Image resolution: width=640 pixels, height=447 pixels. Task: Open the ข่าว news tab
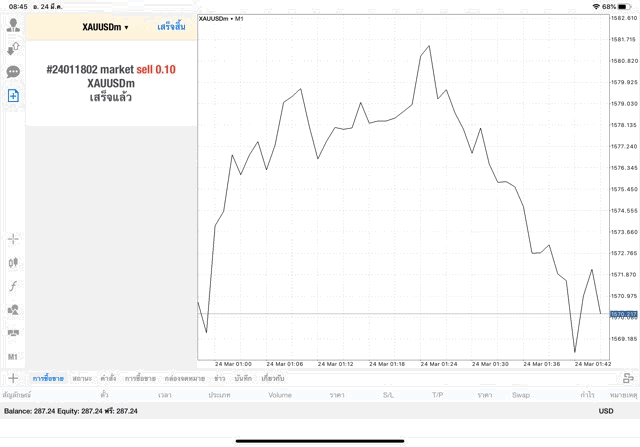pyautogui.click(x=219, y=379)
